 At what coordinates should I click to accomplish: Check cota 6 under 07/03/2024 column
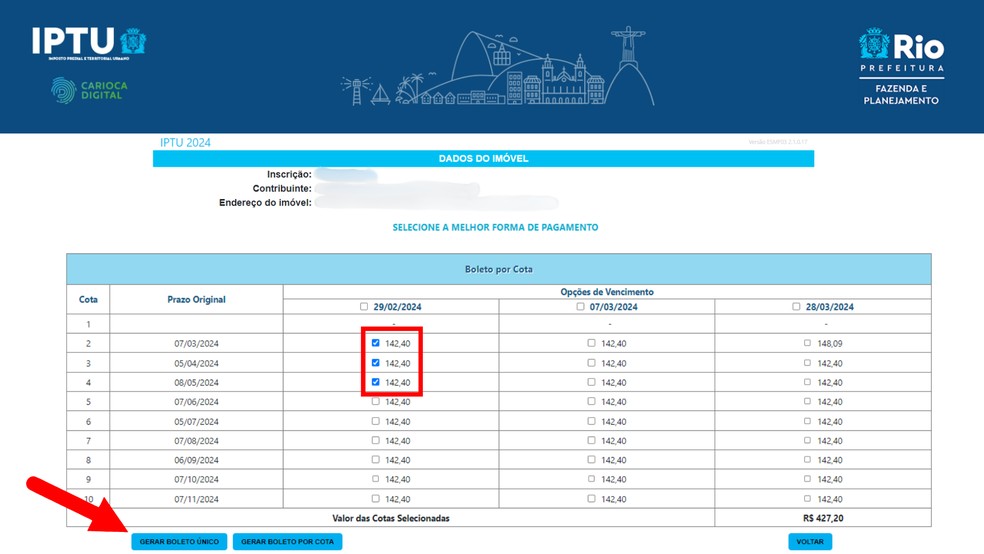tap(591, 421)
